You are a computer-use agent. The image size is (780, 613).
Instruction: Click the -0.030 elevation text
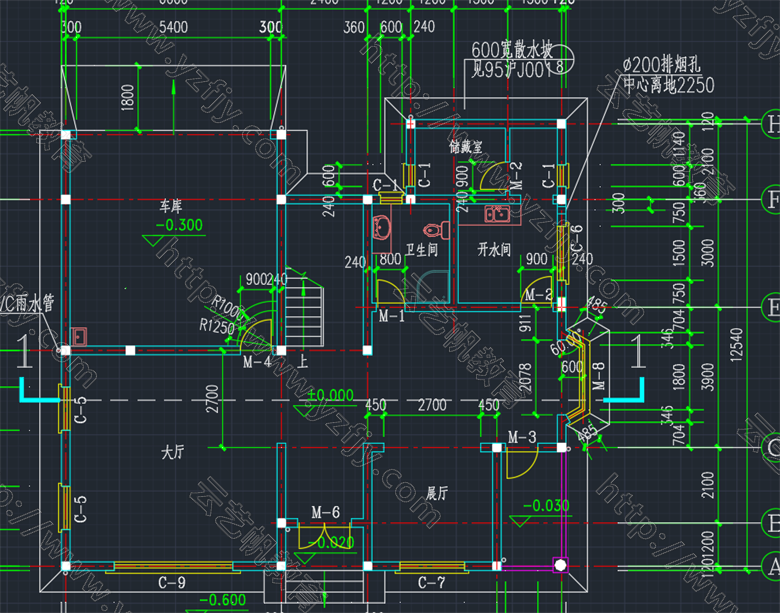(x=546, y=506)
